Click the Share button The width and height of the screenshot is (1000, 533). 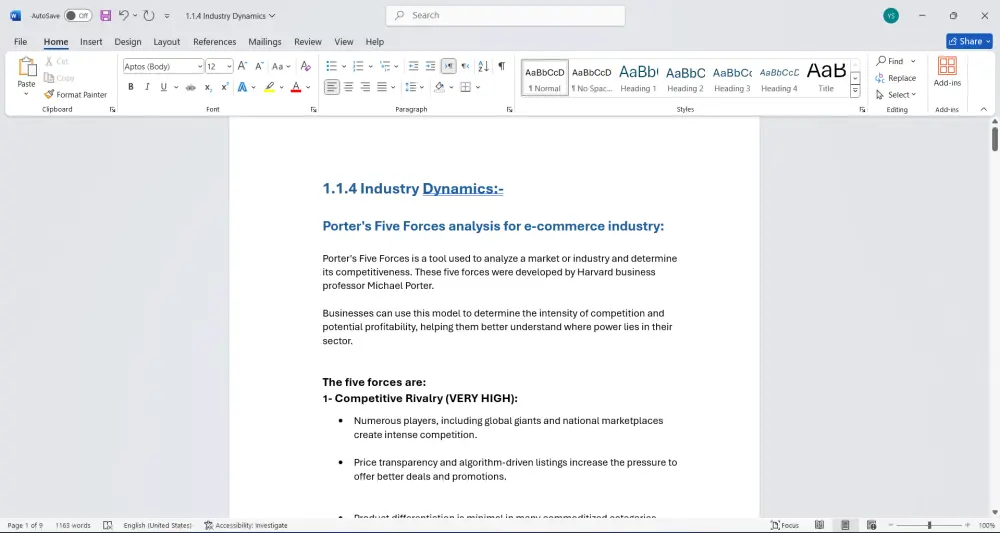tap(968, 41)
